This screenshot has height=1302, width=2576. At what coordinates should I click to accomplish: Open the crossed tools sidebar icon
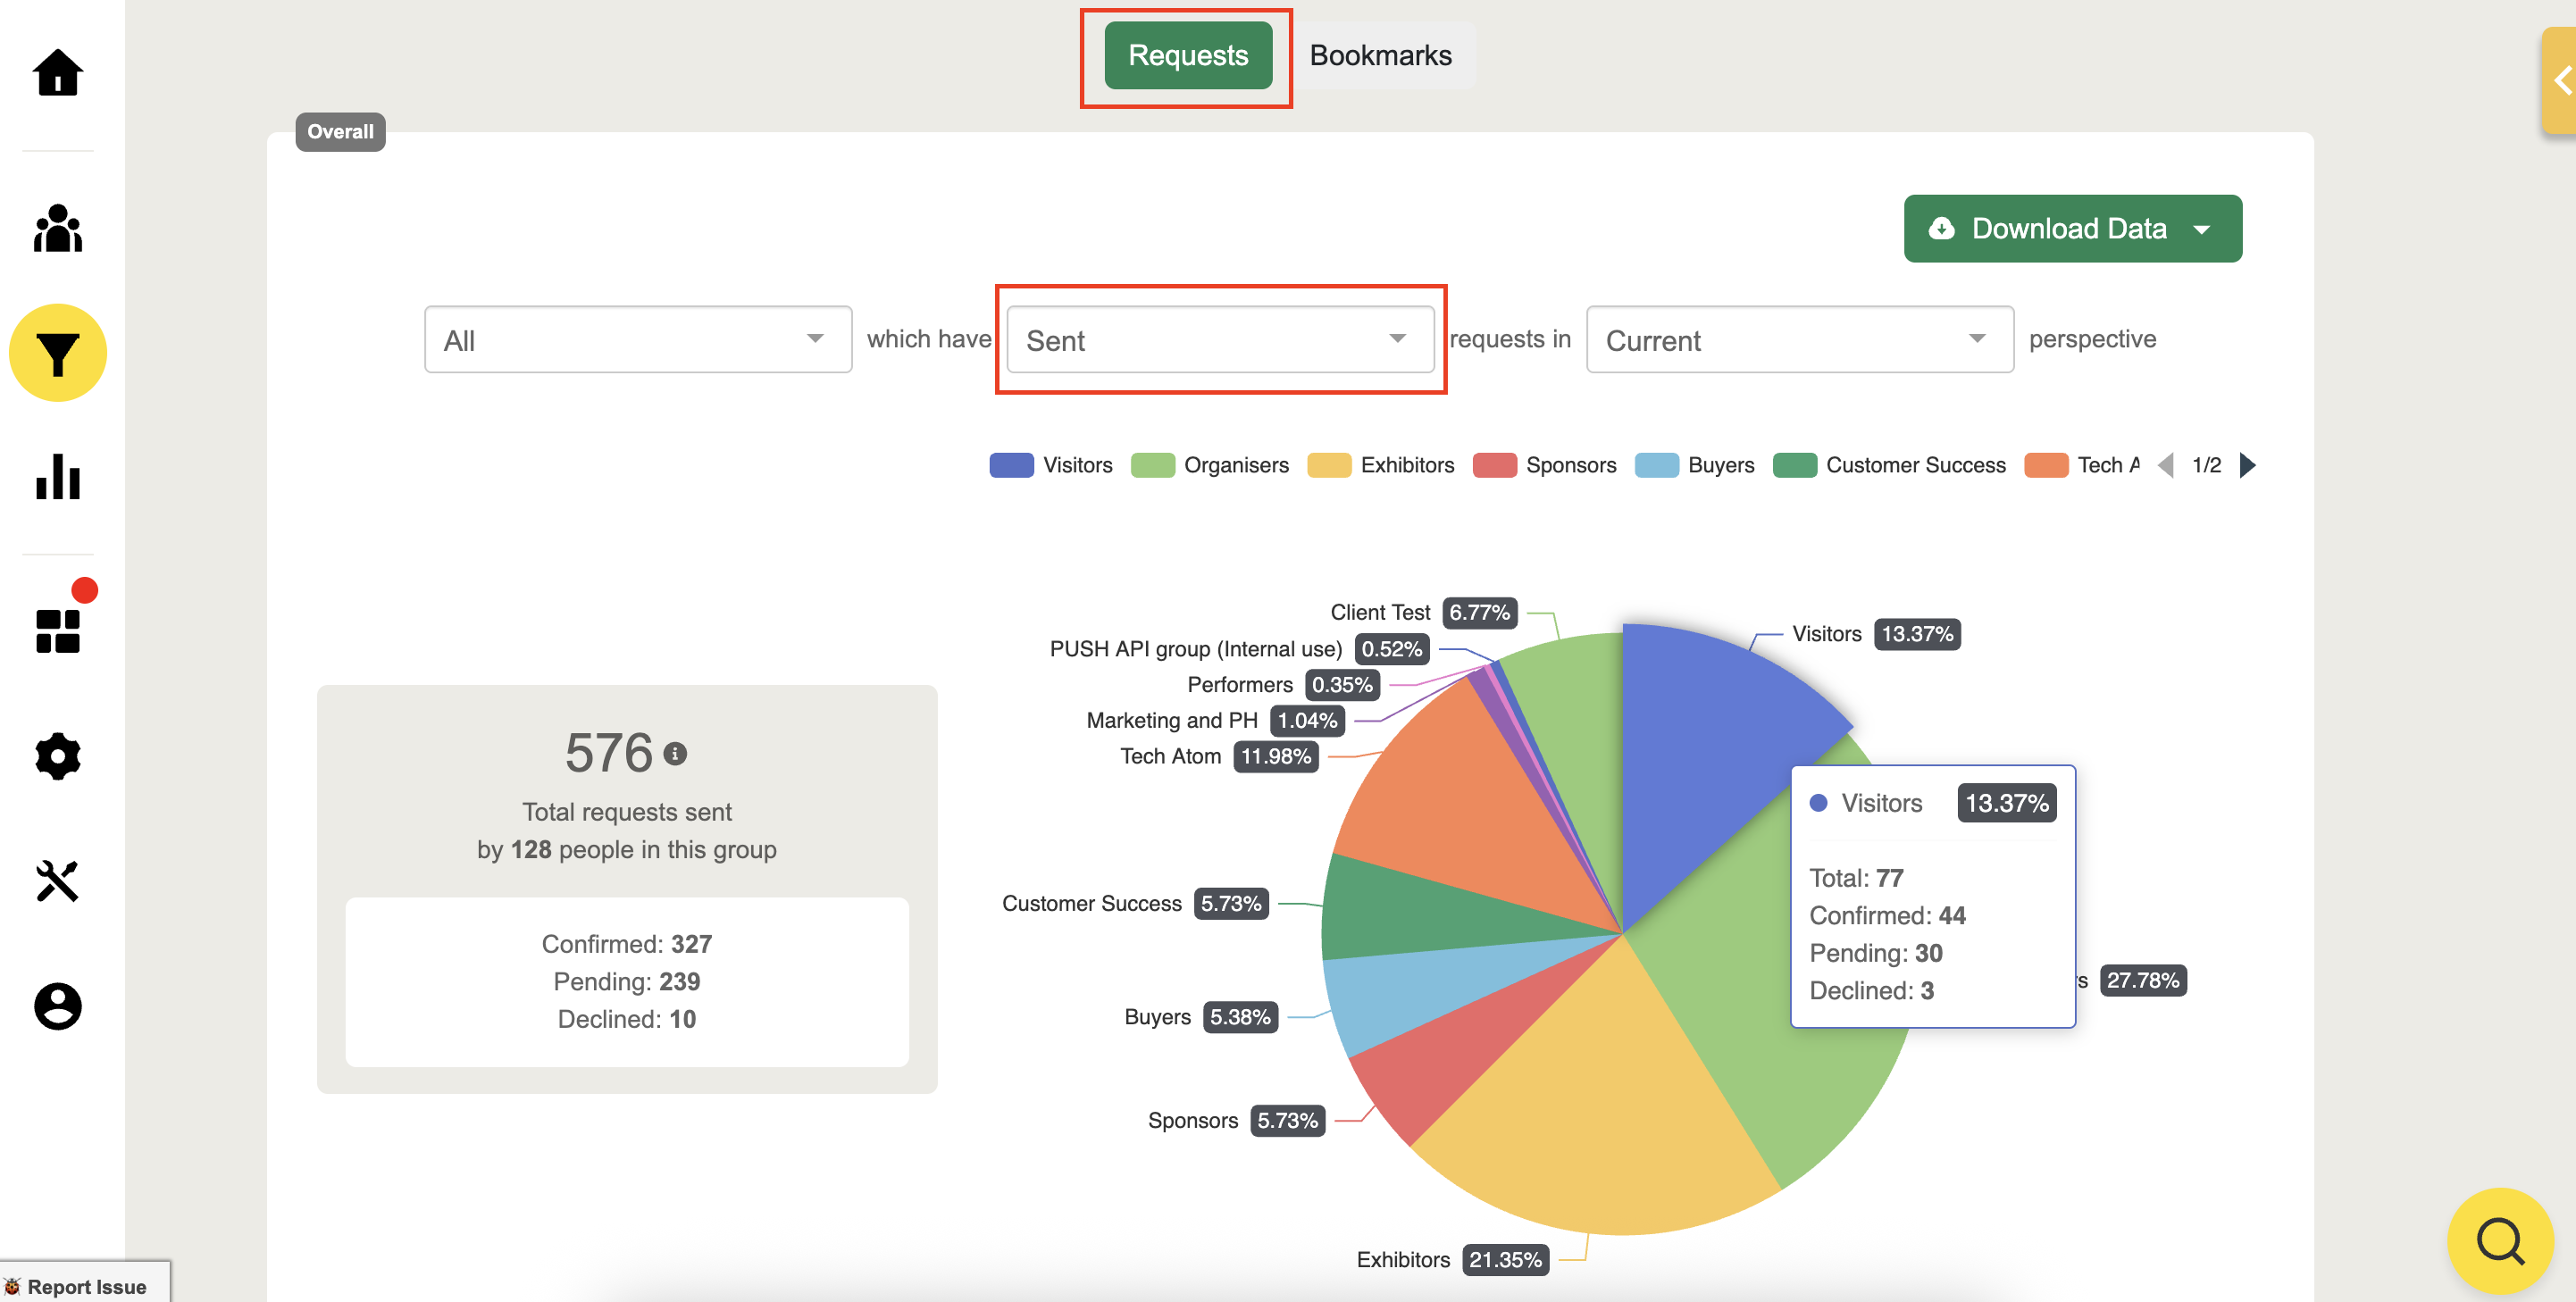click(x=57, y=881)
